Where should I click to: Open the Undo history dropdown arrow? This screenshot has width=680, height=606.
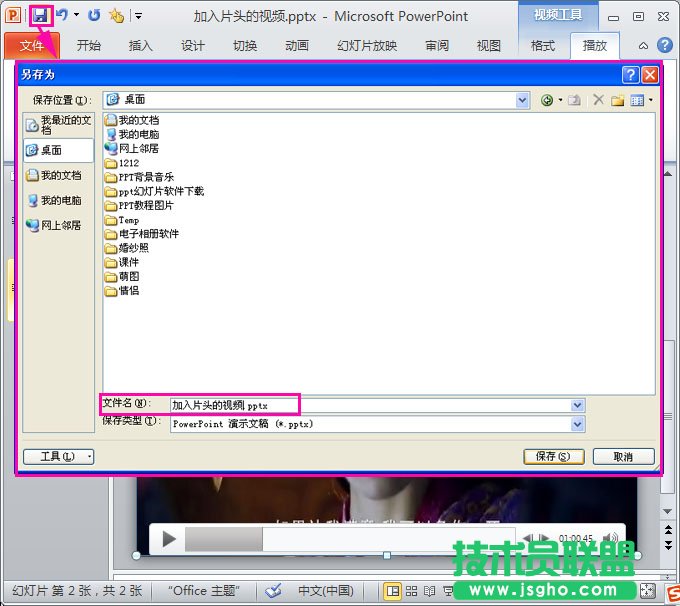[x=77, y=15]
